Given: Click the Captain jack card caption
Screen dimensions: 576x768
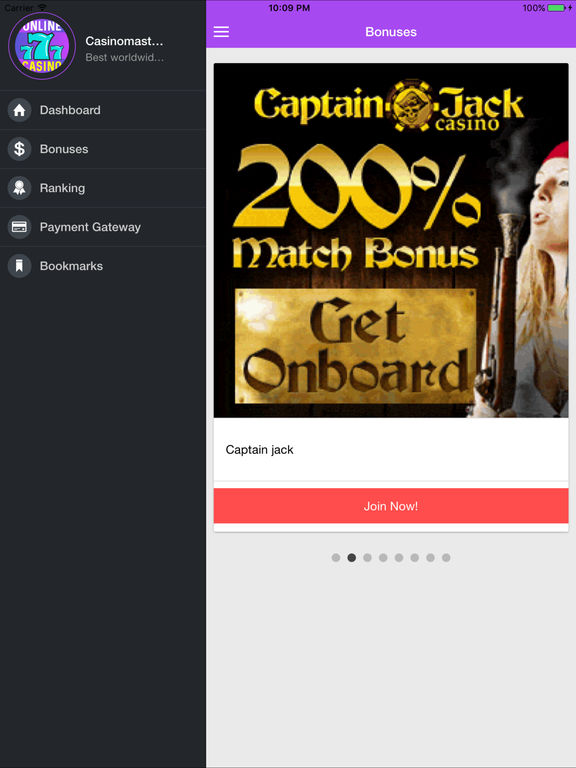Looking at the screenshot, I should (x=259, y=450).
